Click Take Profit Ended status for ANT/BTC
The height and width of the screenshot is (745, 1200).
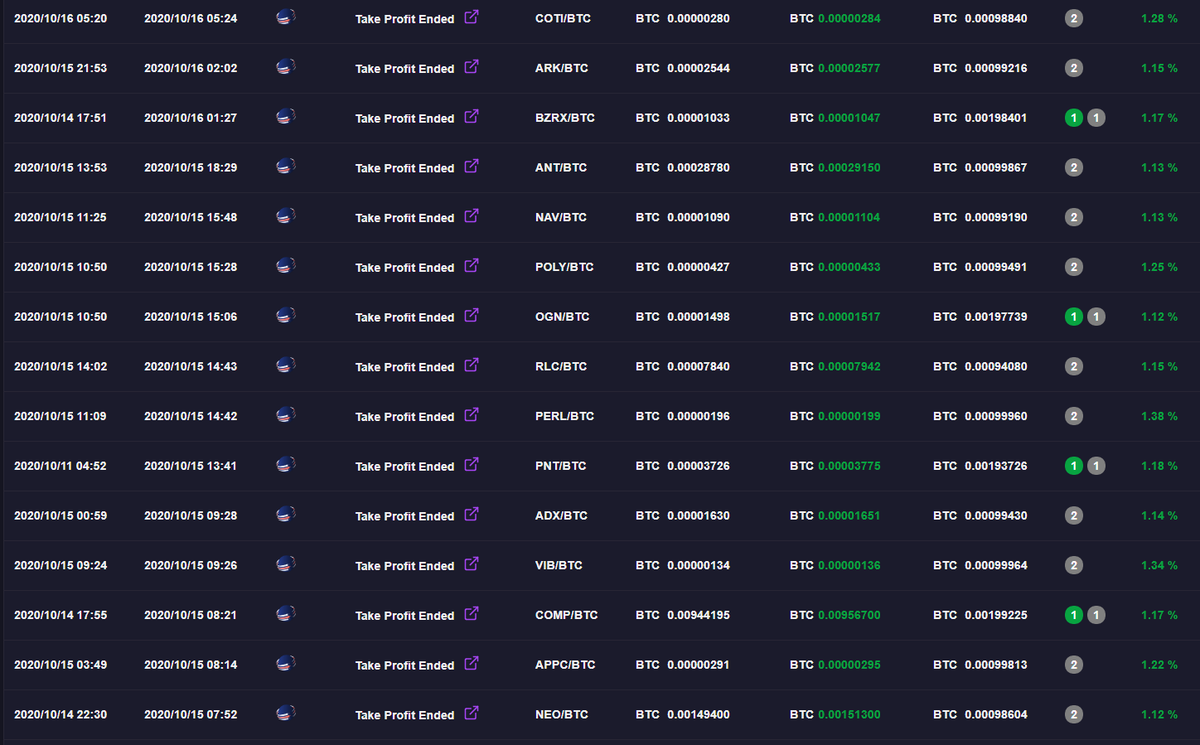[404, 168]
